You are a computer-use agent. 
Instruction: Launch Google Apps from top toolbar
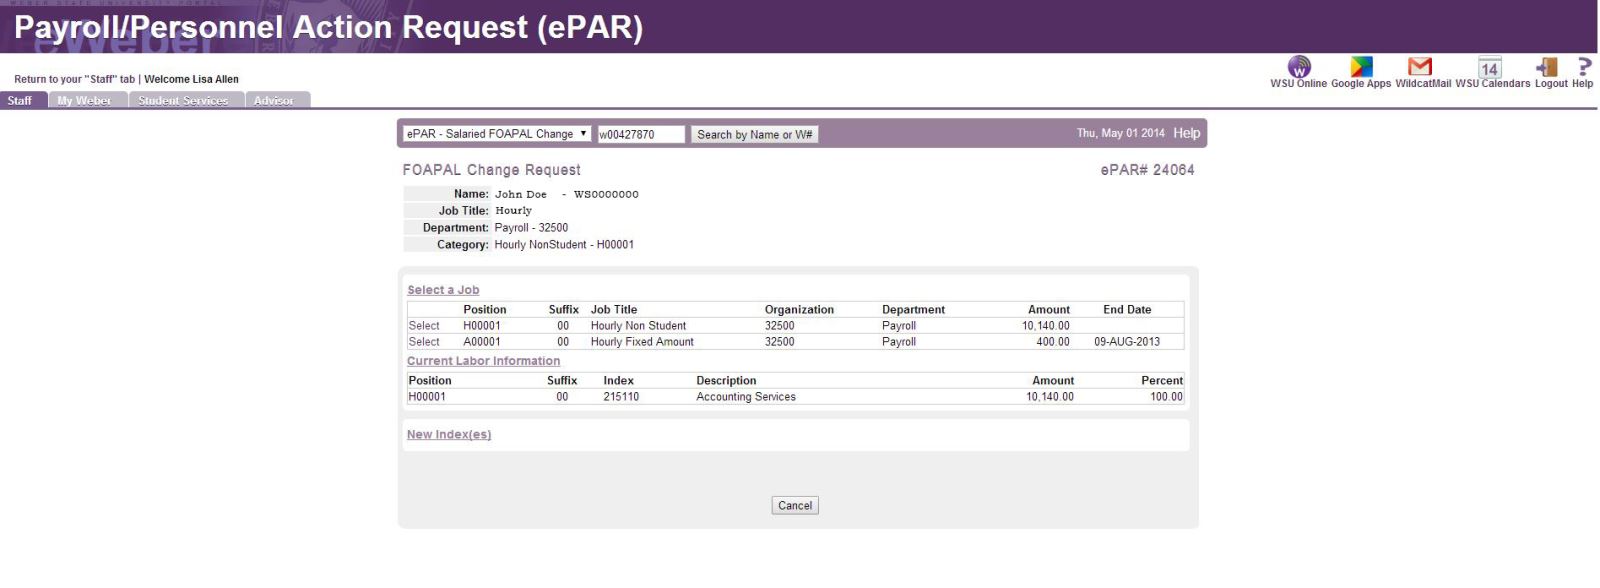[1361, 68]
